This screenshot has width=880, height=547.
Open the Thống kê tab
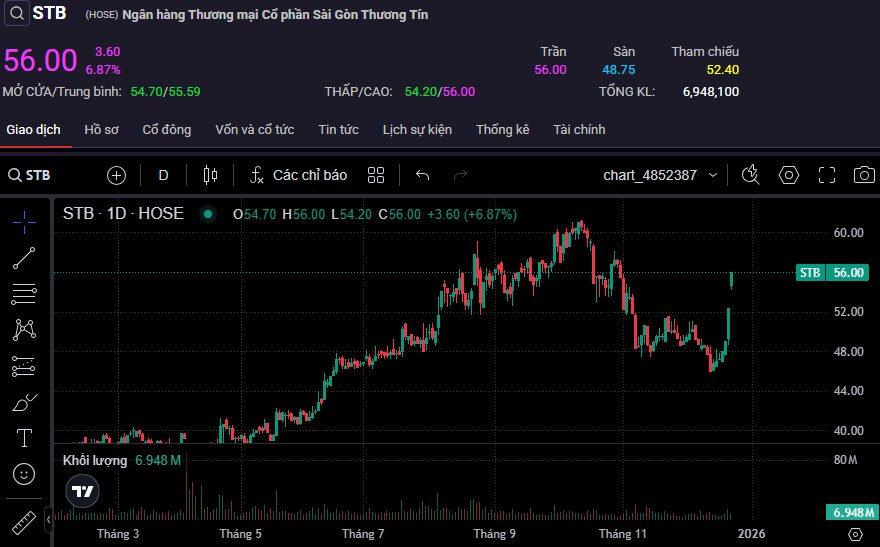[x=503, y=130]
